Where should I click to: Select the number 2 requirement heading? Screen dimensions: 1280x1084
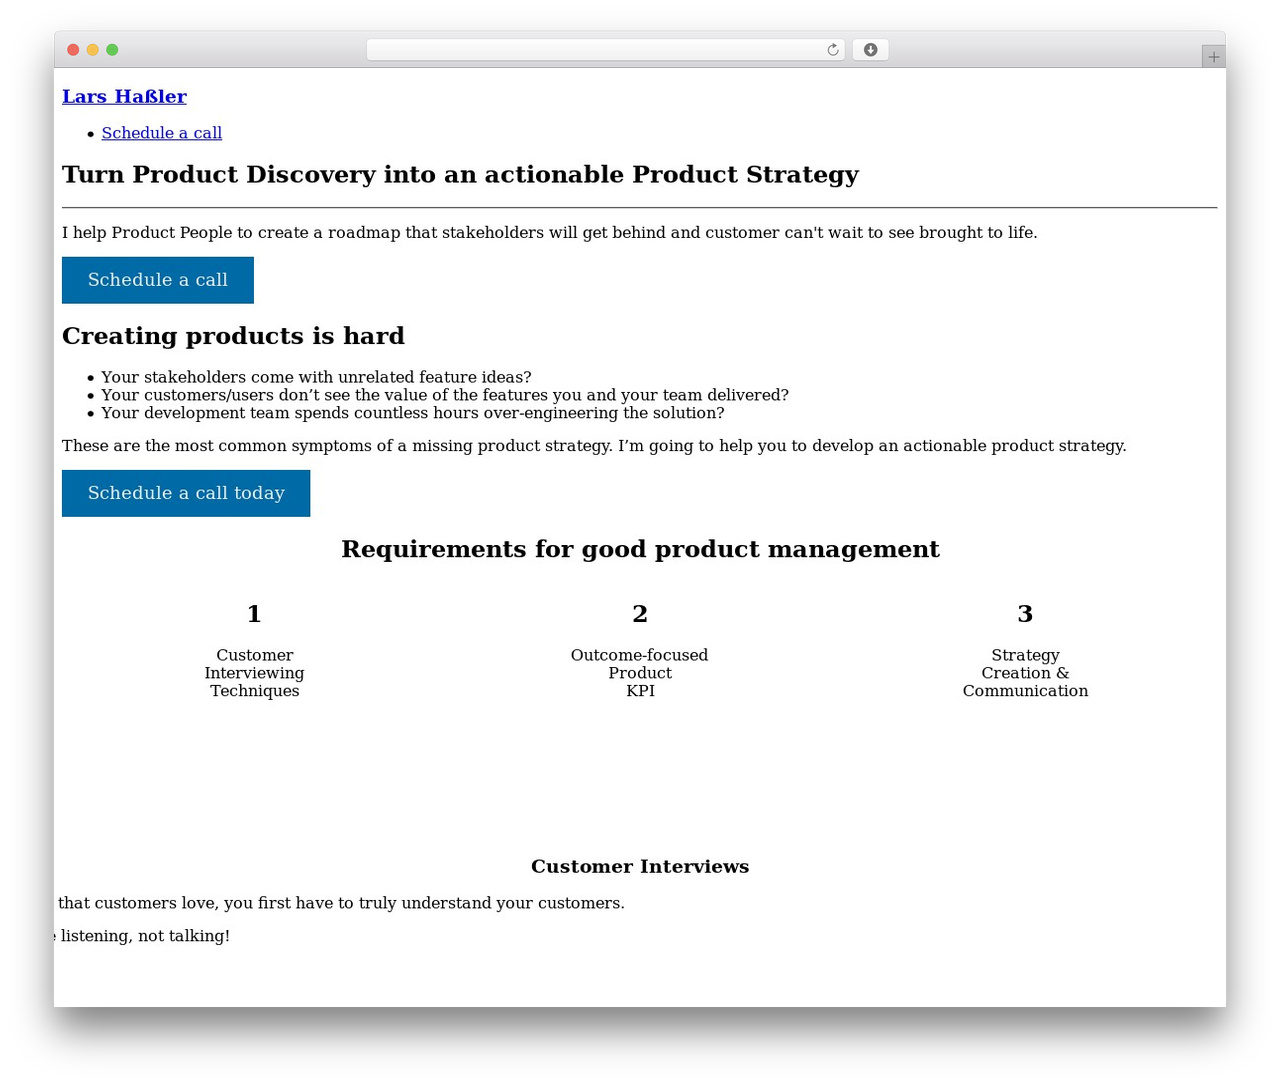[x=640, y=614]
